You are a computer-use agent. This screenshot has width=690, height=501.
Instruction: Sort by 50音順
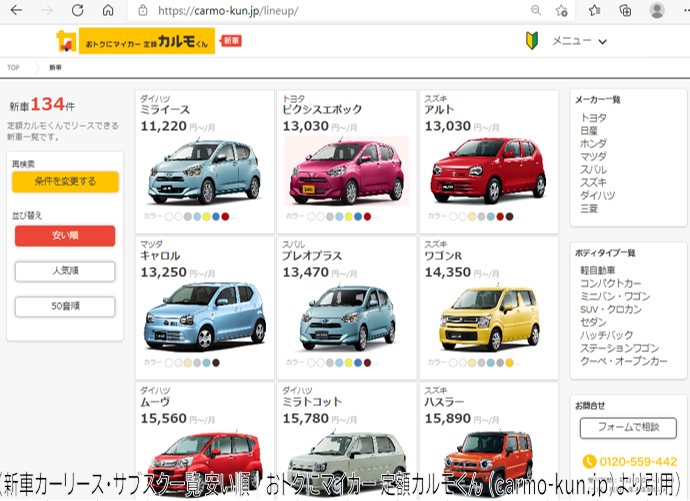[x=65, y=306]
